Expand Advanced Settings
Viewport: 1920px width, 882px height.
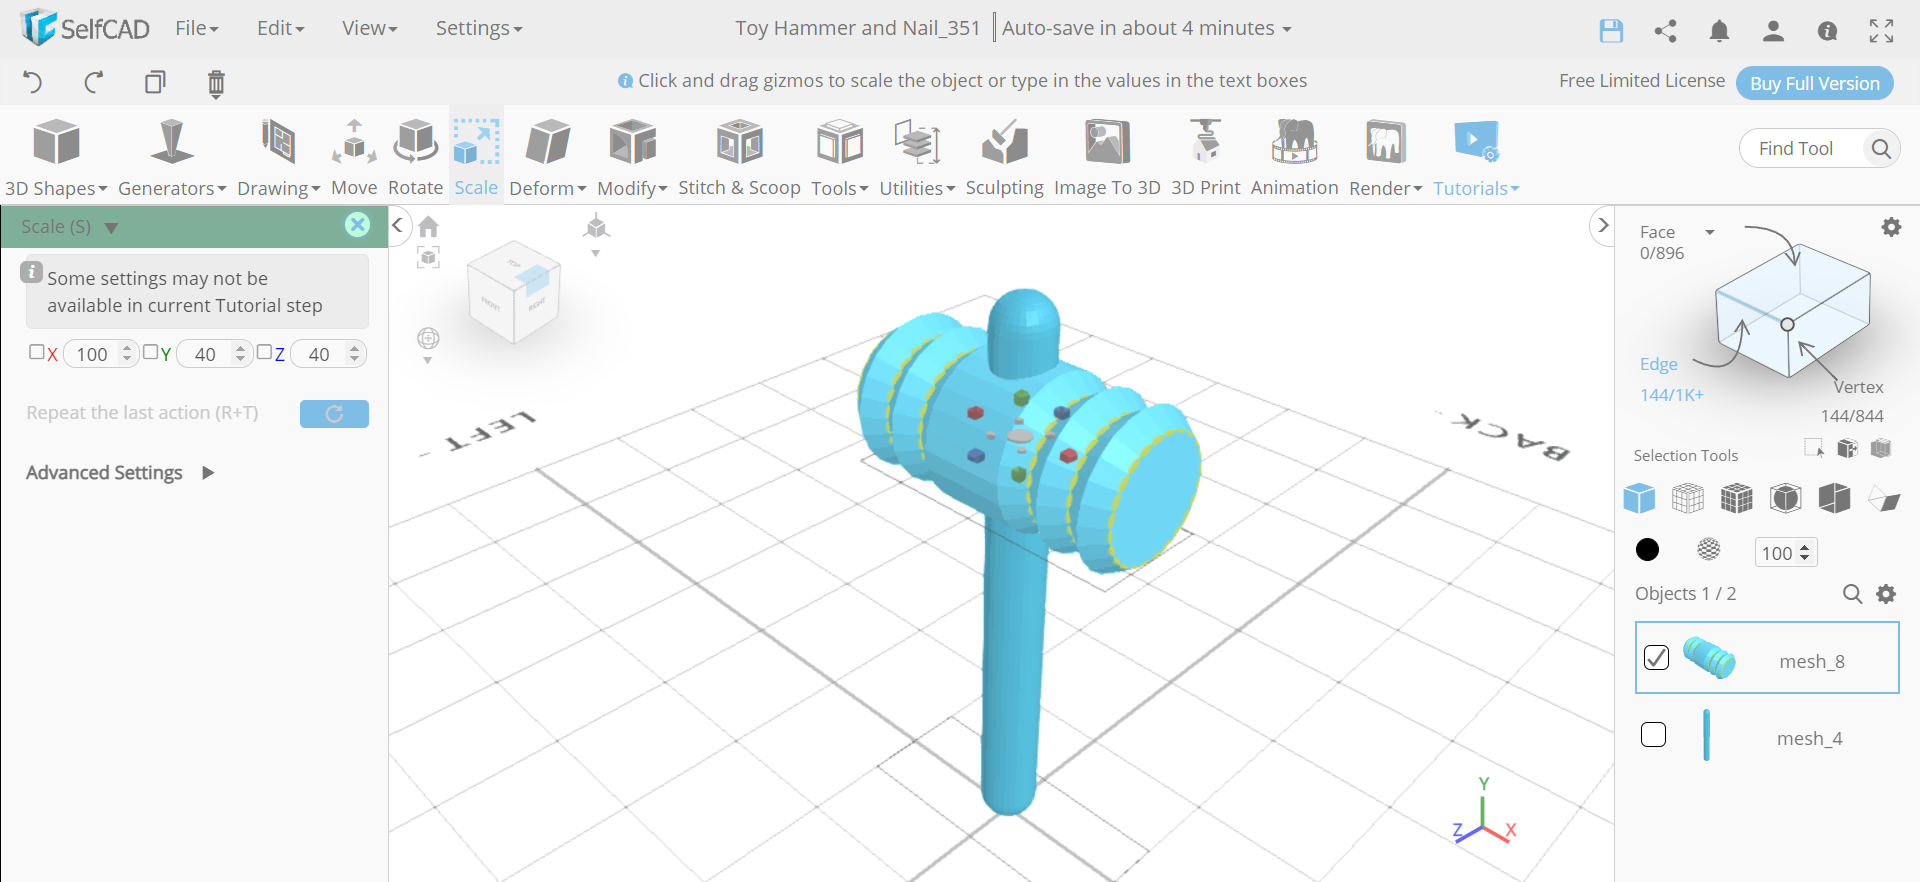(120, 473)
